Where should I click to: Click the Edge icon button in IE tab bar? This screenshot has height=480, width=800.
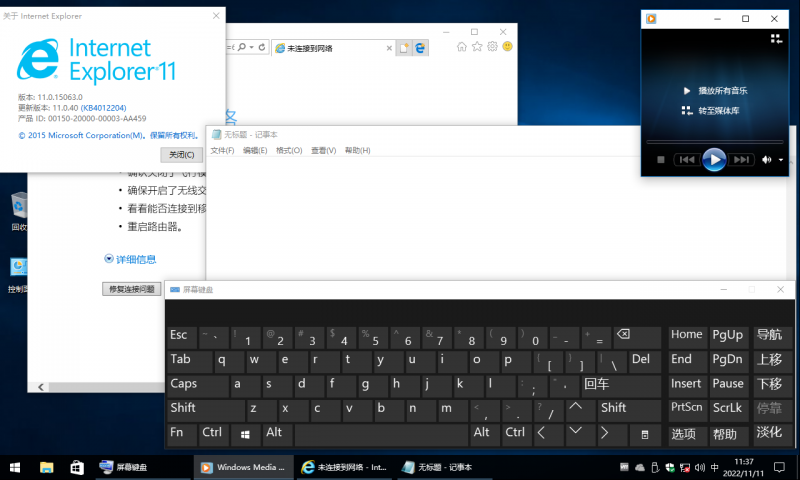pos(420,48)
